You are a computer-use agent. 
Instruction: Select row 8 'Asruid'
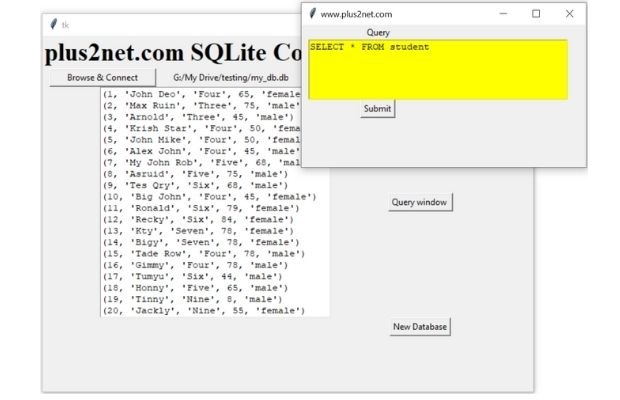[x=195, y=174]
